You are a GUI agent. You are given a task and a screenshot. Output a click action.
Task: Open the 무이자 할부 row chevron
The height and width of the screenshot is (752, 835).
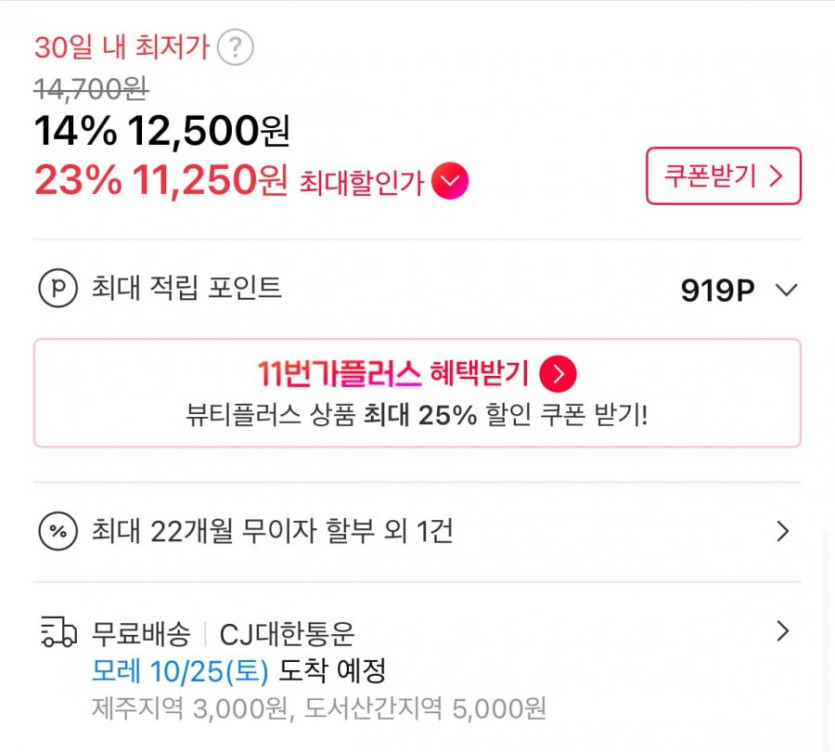click(x=782, y=531)
